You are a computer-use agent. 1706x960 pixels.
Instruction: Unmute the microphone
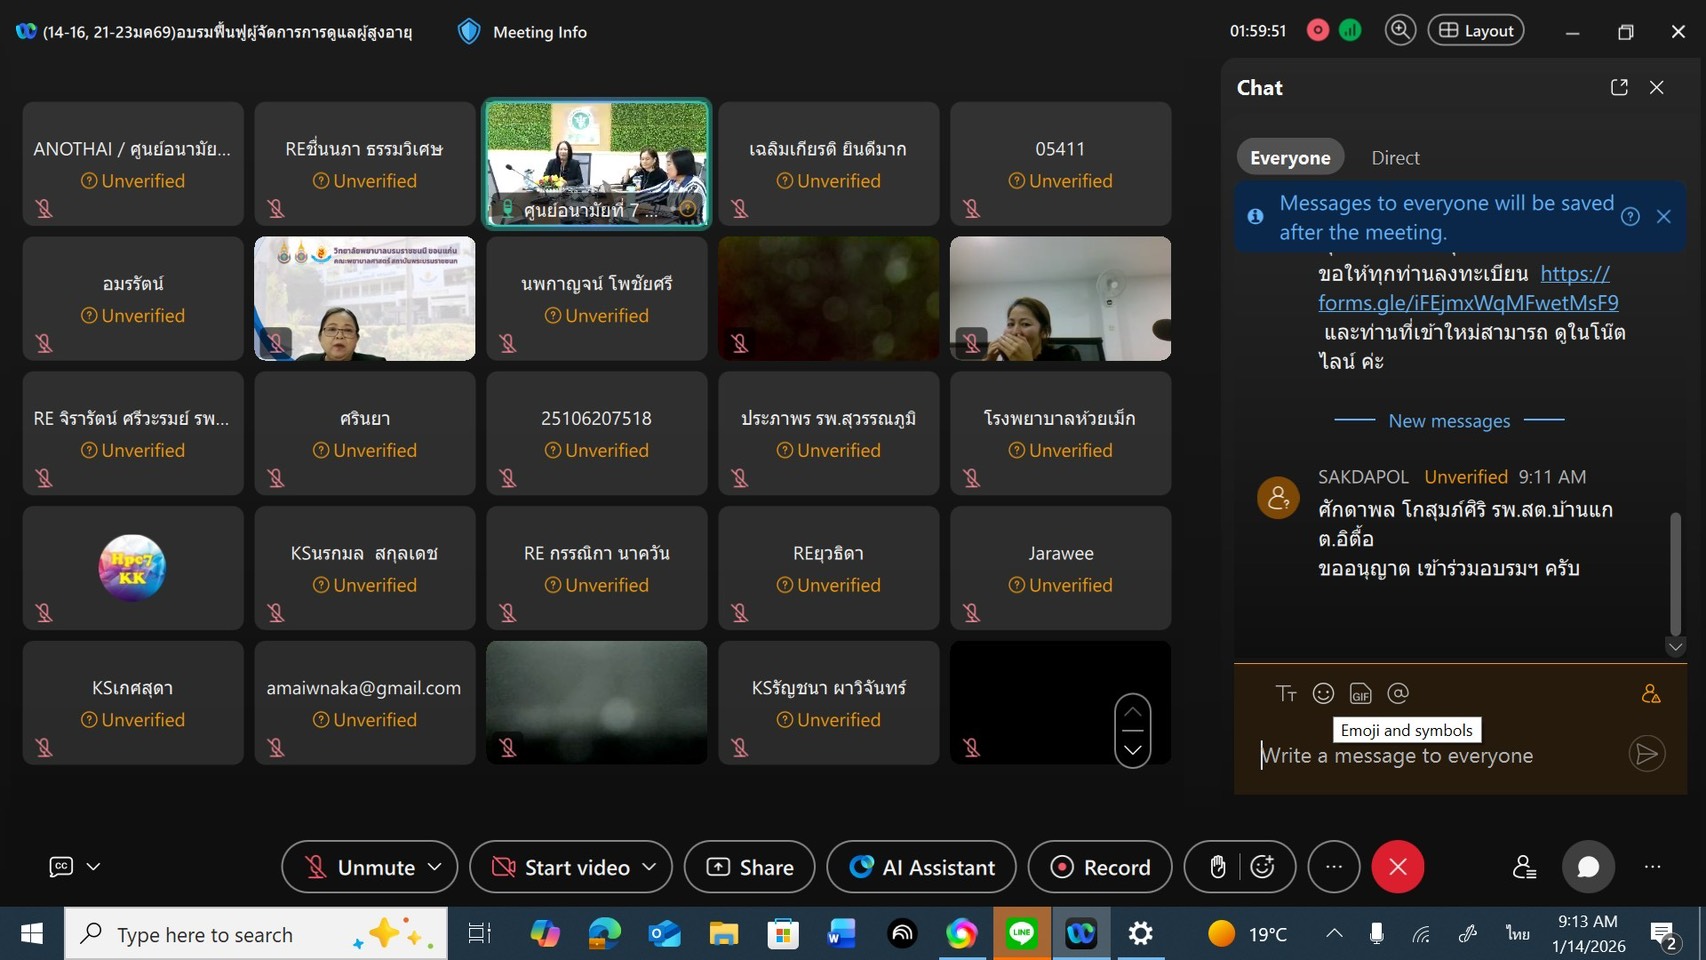[358, 867]
